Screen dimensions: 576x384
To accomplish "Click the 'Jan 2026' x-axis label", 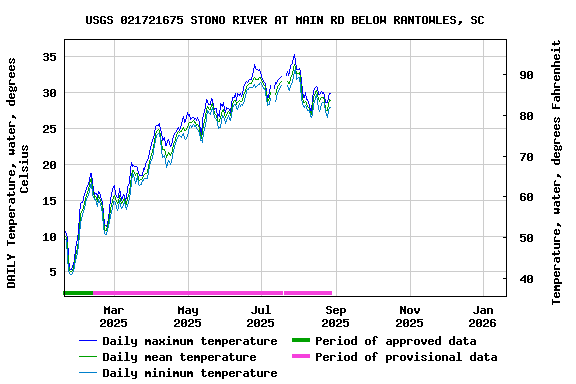I will pyautogui.click(x=482, y=317).
